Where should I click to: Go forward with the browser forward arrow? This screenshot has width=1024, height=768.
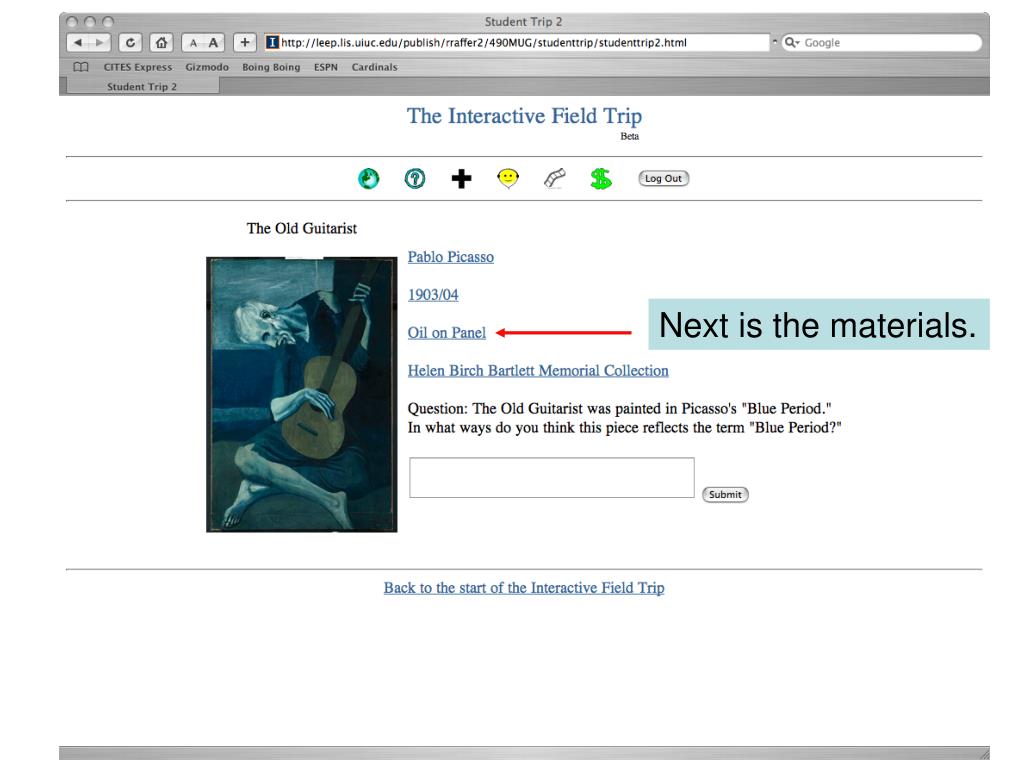(100, 42)
